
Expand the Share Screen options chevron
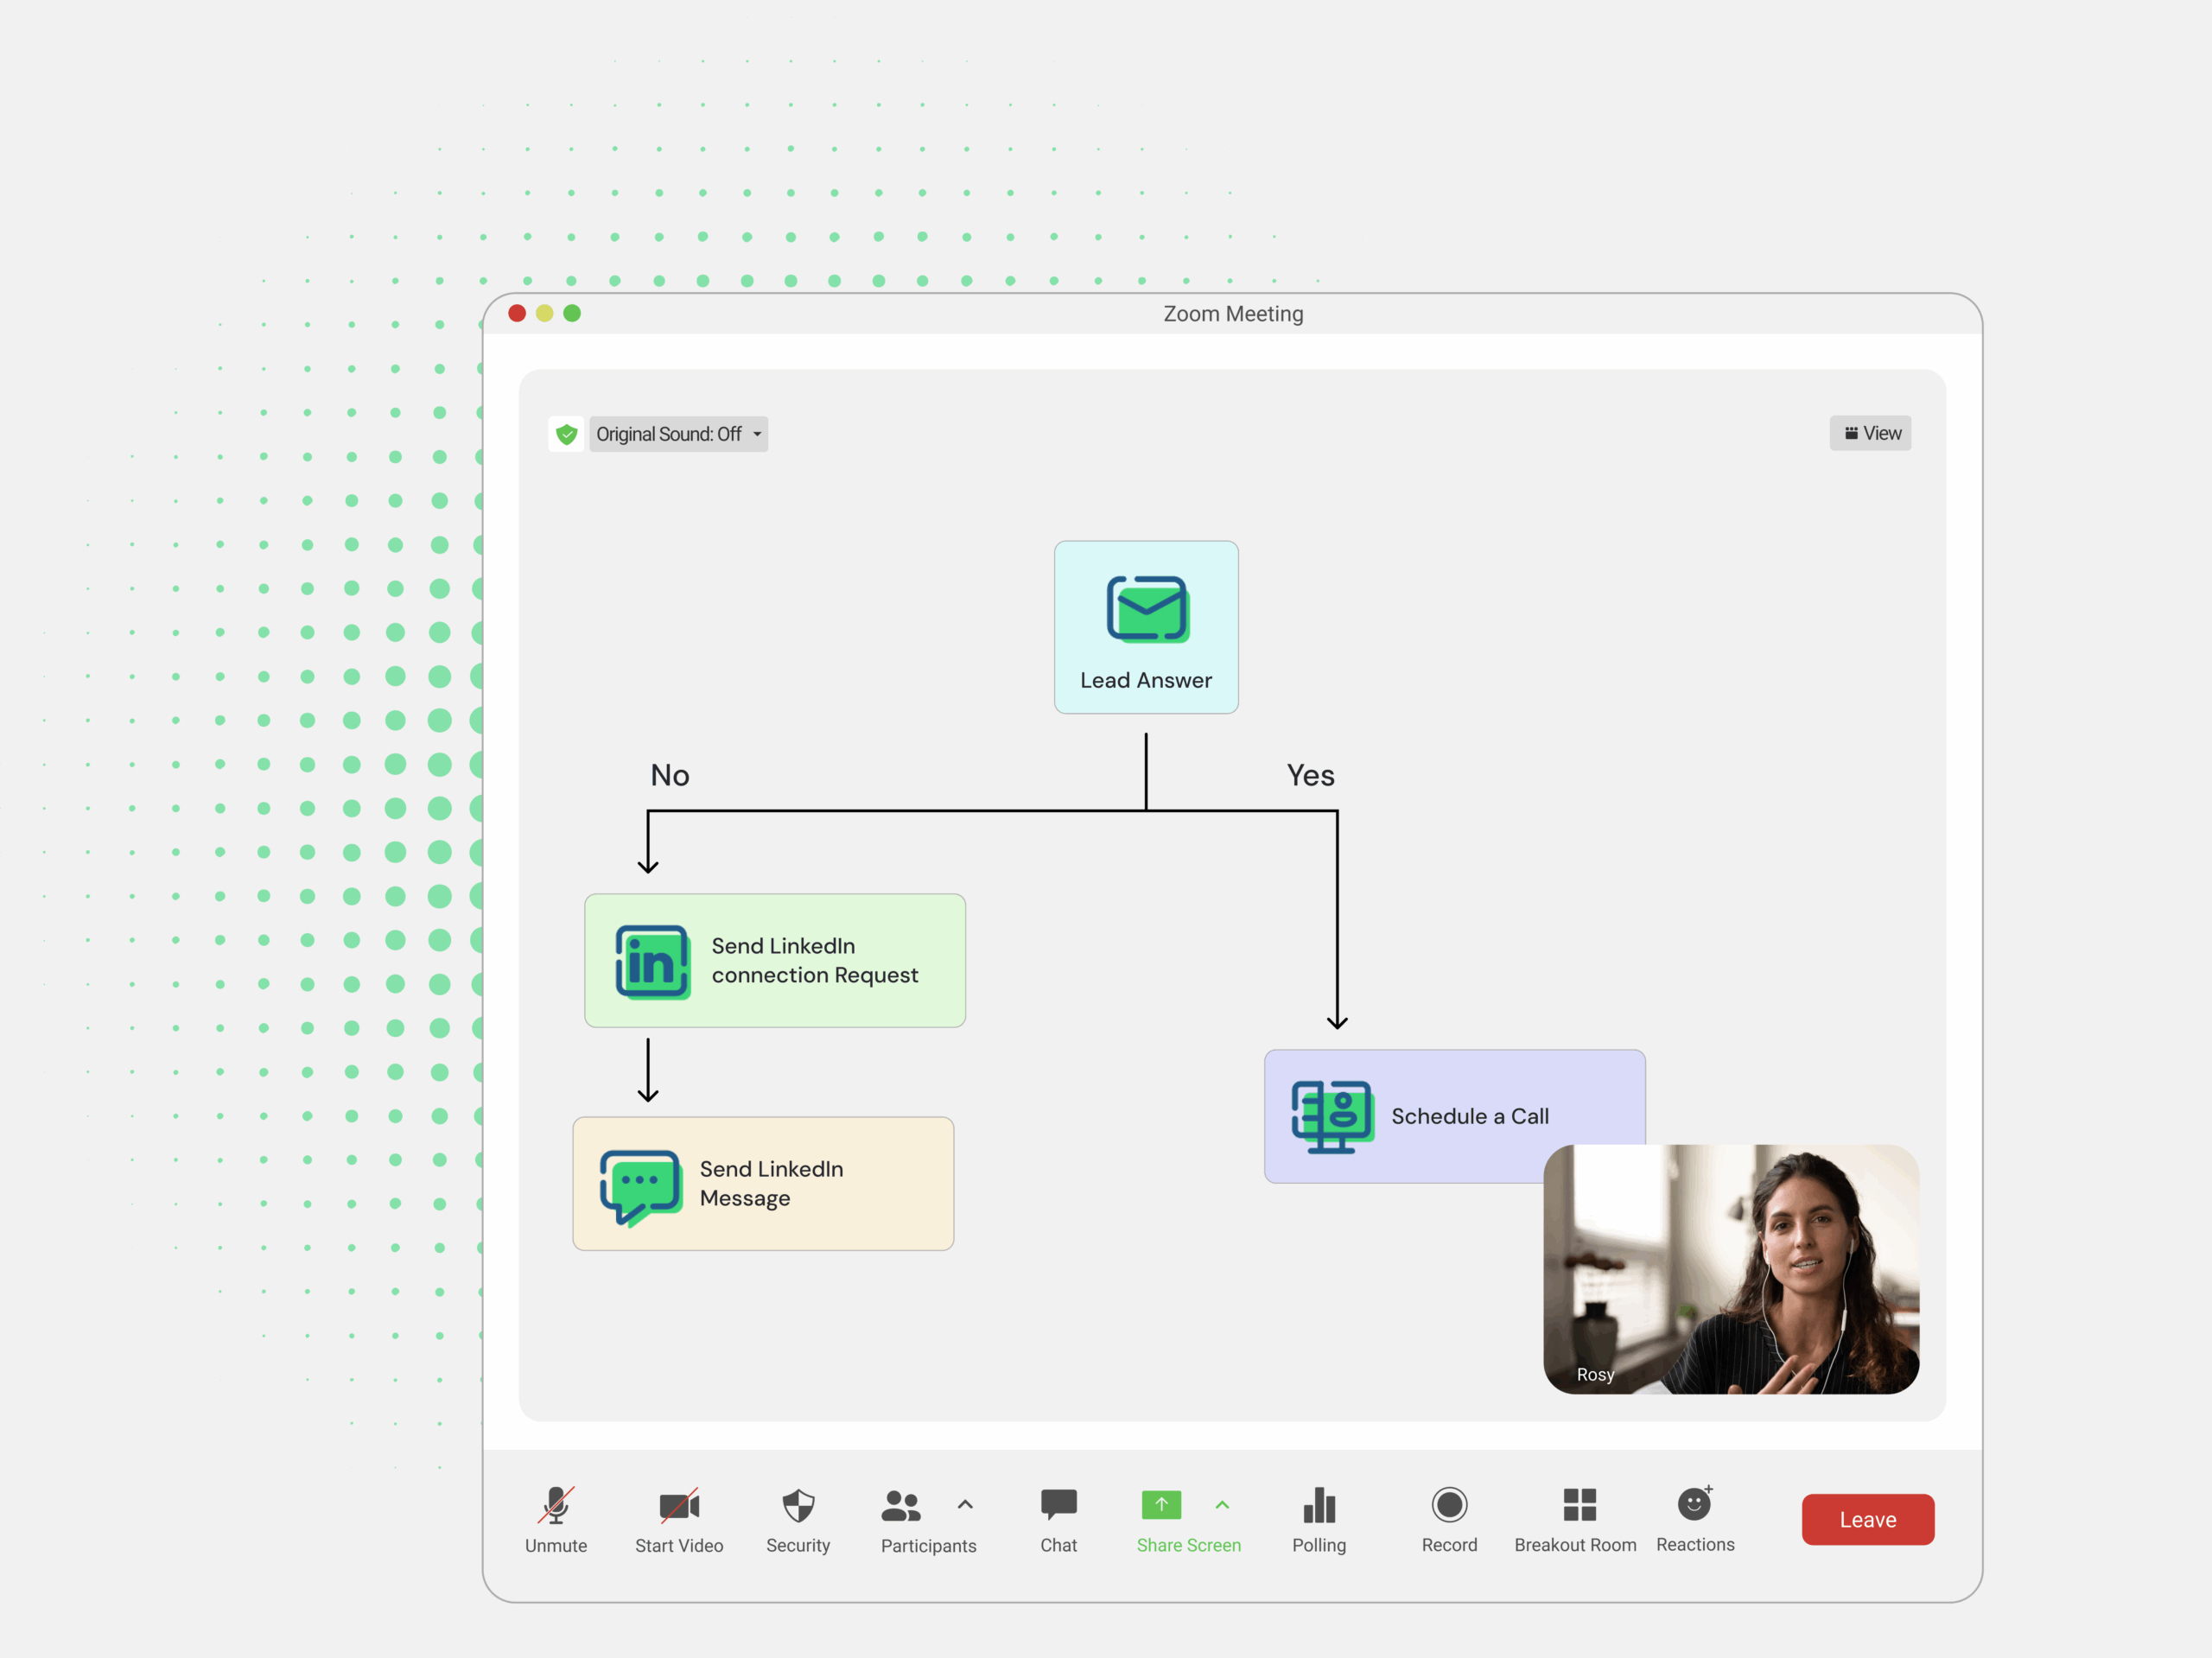coord(1222,1504)
